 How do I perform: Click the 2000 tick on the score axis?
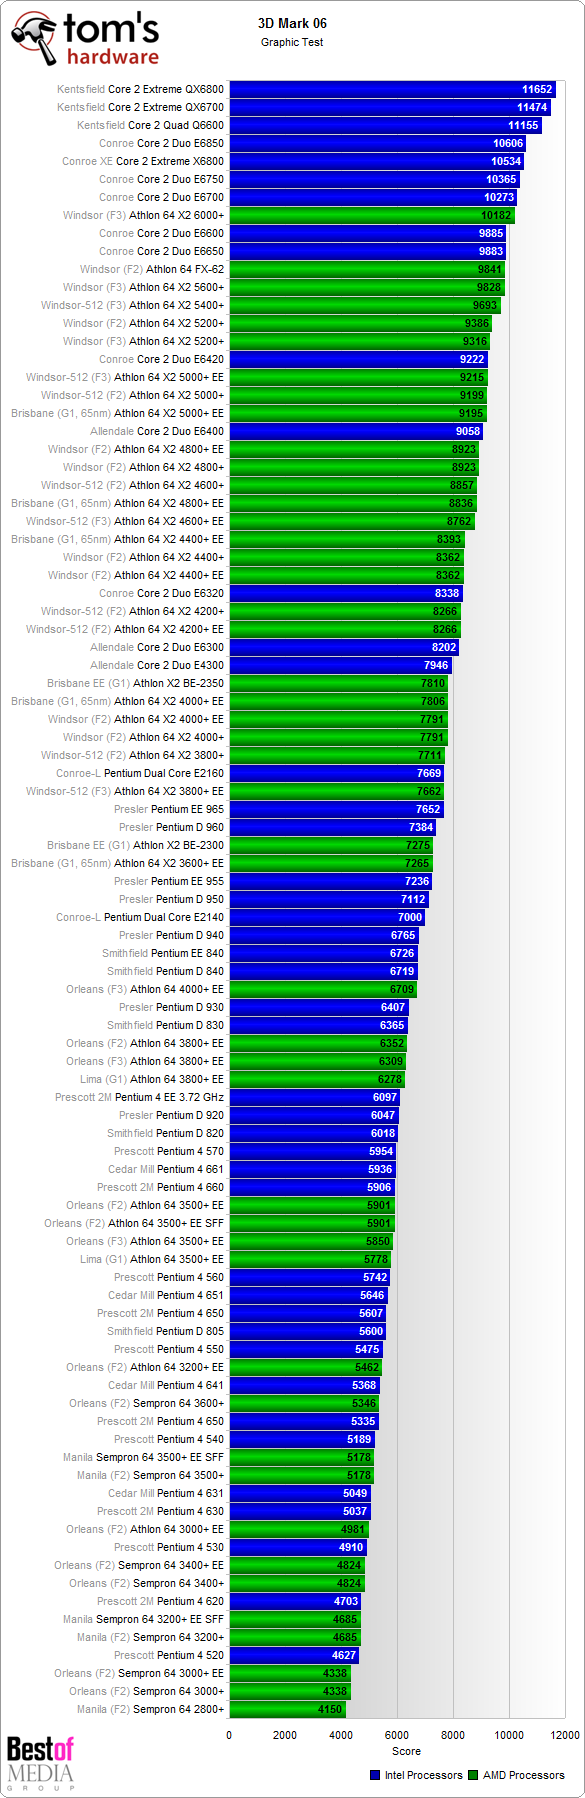coord(285,1735)
